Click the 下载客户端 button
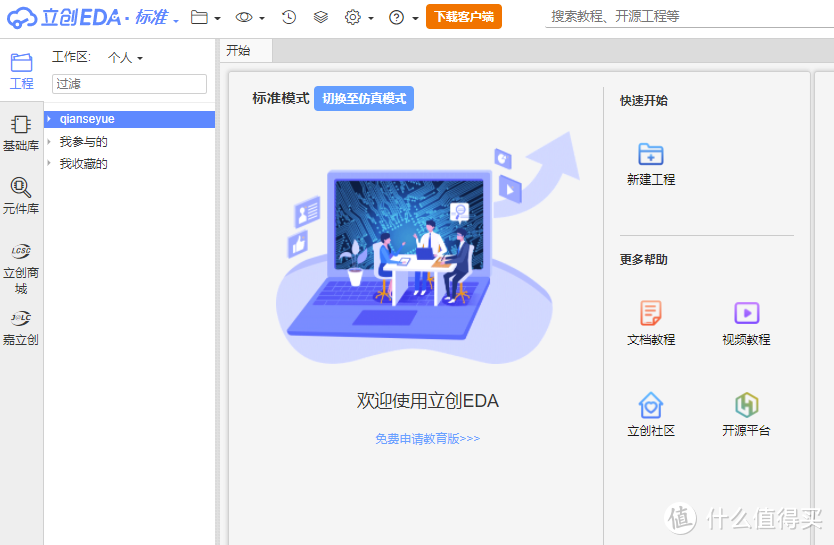This screenshot has width=834, height=545. coord(464,17)
